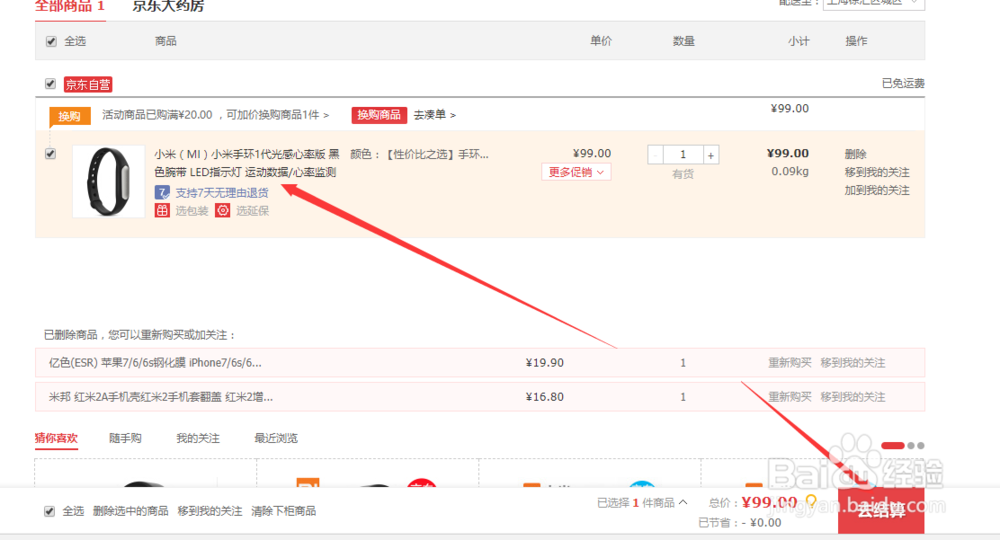The image size is (1000, 540).
Task: Open 支持7天无理由退货 link
Action: tap(222, 193)
